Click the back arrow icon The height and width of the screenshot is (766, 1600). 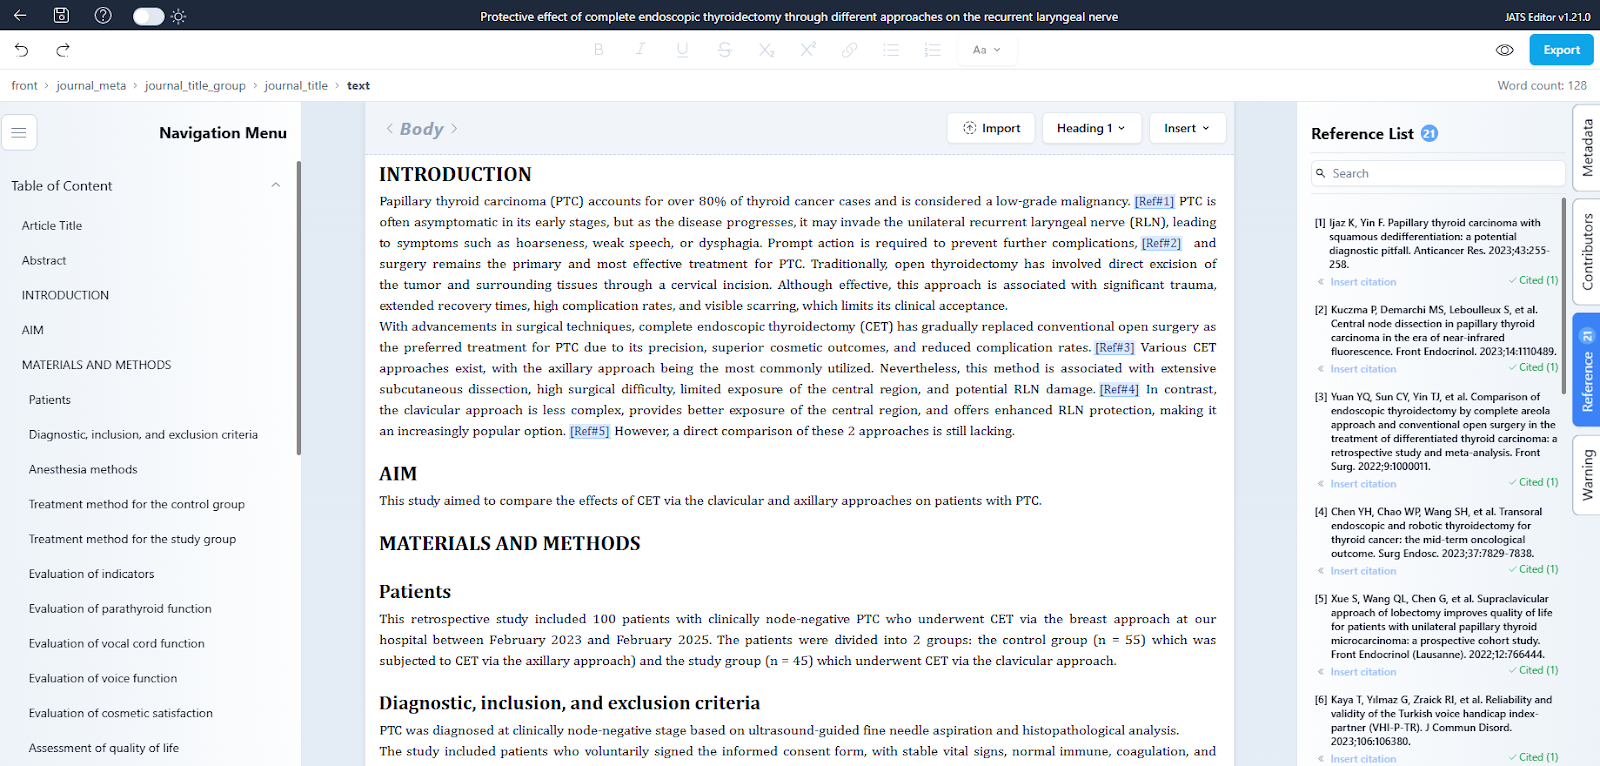coord(20,16)
